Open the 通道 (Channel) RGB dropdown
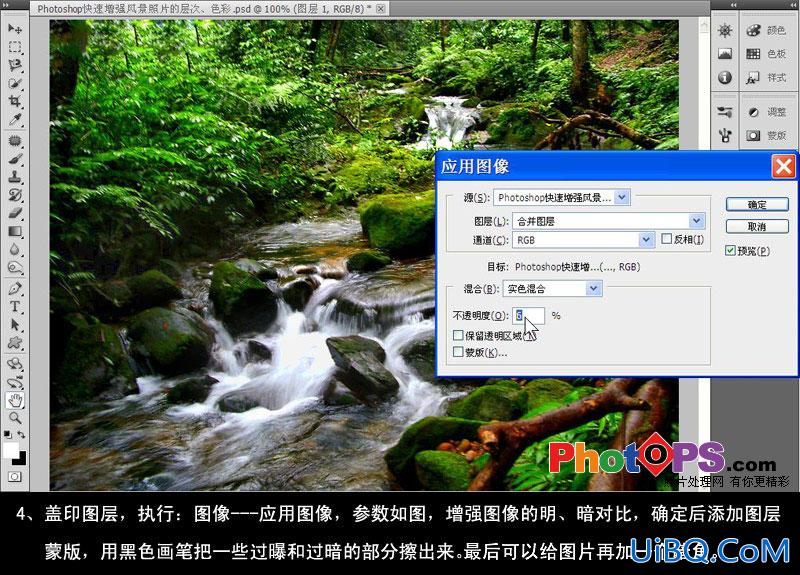This screenshot has height=575, width=800. click(x=583, y=240)
